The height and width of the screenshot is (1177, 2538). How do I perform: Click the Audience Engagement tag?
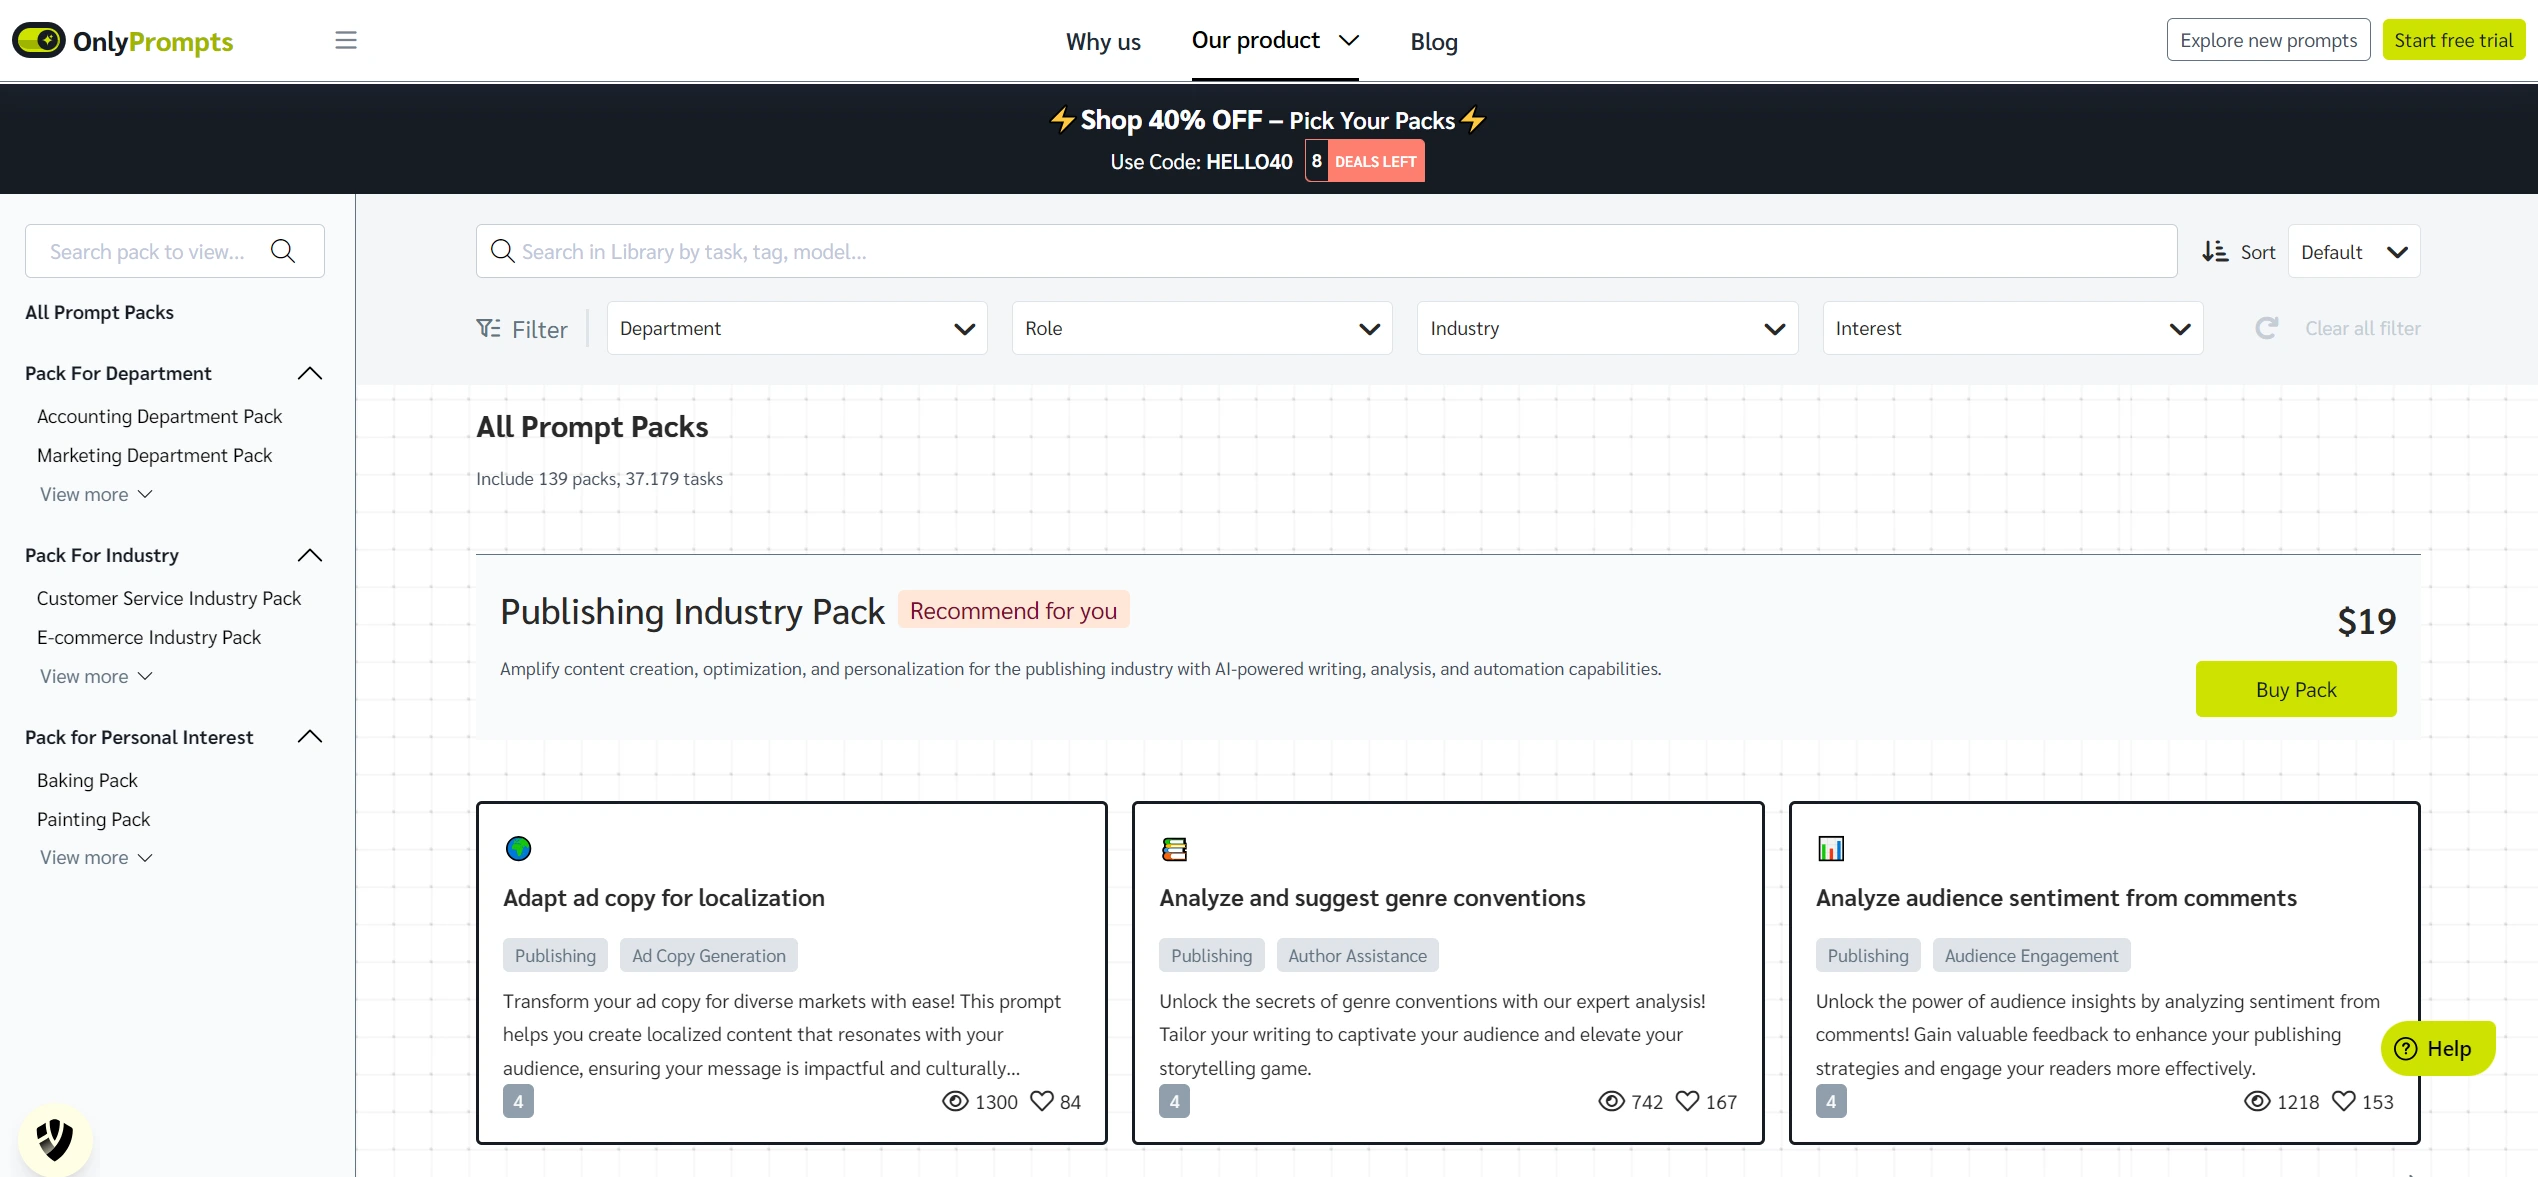[x=2031, y=955]
